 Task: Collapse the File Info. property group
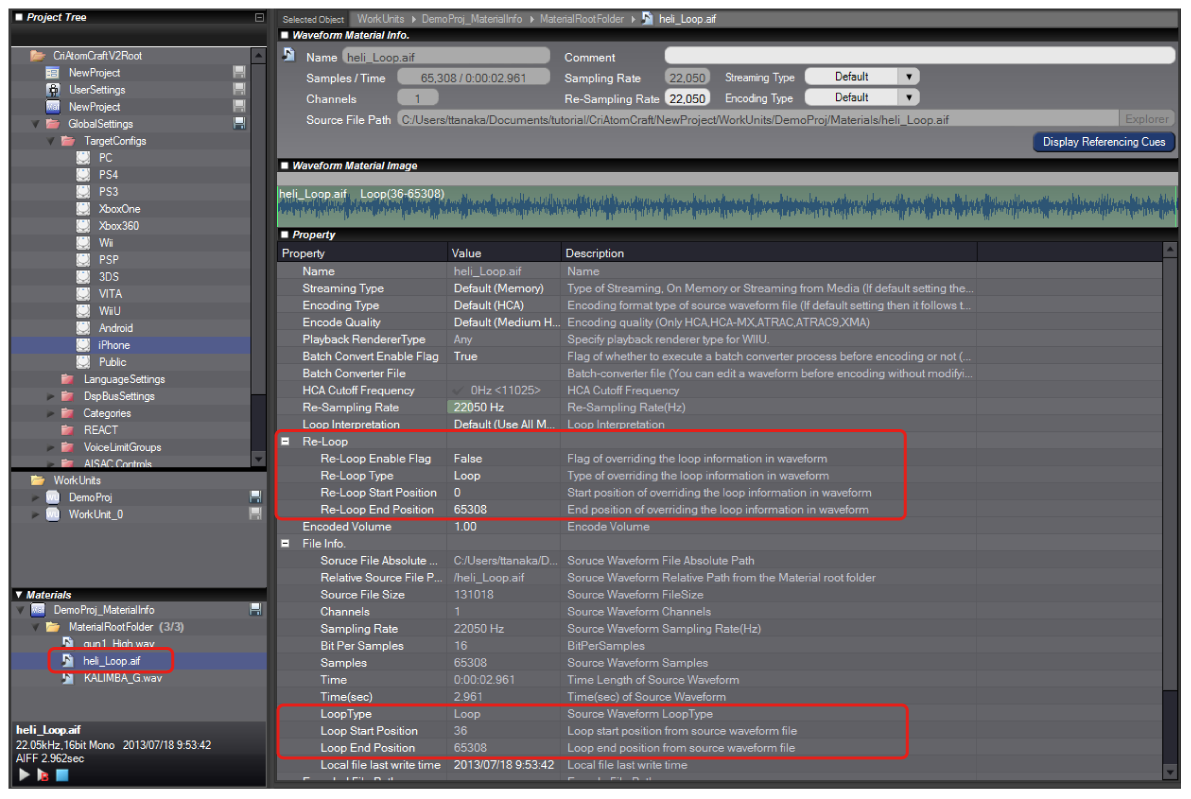(x=286, y=543)
